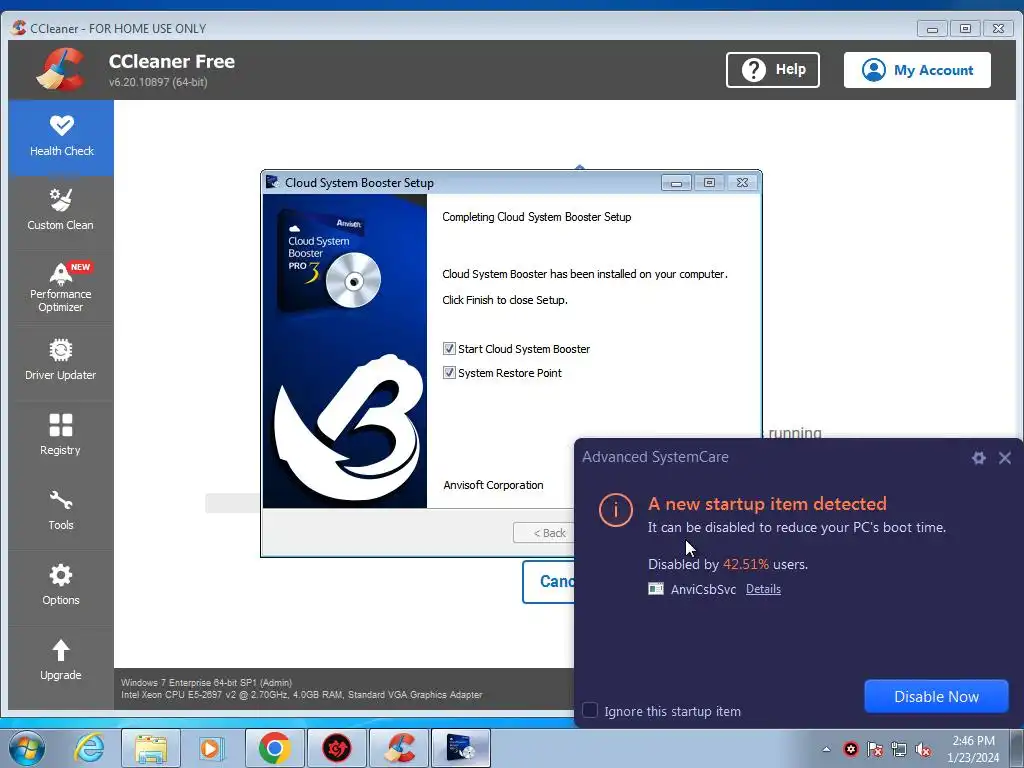This screenshot has height=768, width=1024.
Task: Click the CCleaner logo in header
Action: coord(60,69)
